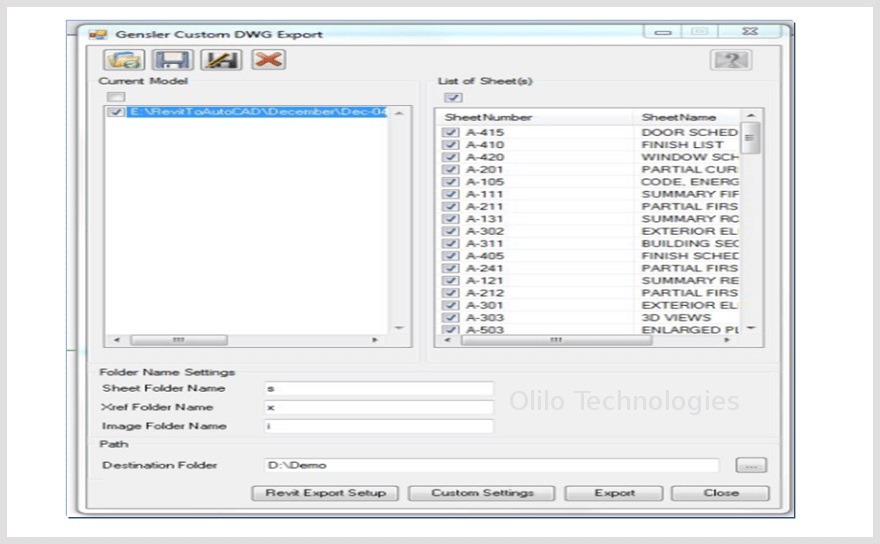Viewport: 880px width, 544px height.
Task: Click the Export button
Action: tap(614, 493)
